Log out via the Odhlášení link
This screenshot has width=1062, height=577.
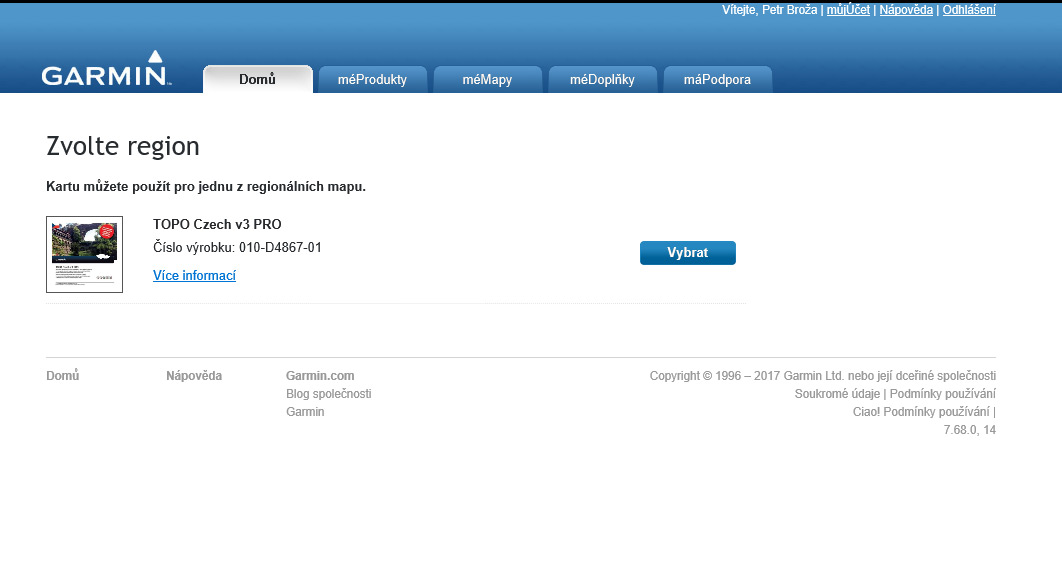click(969, 10)
